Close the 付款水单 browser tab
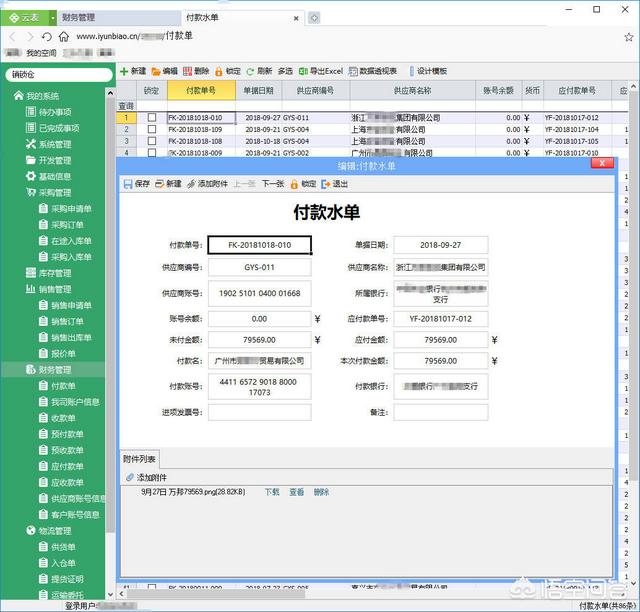640x612 pixels. [x=296, y=18]
